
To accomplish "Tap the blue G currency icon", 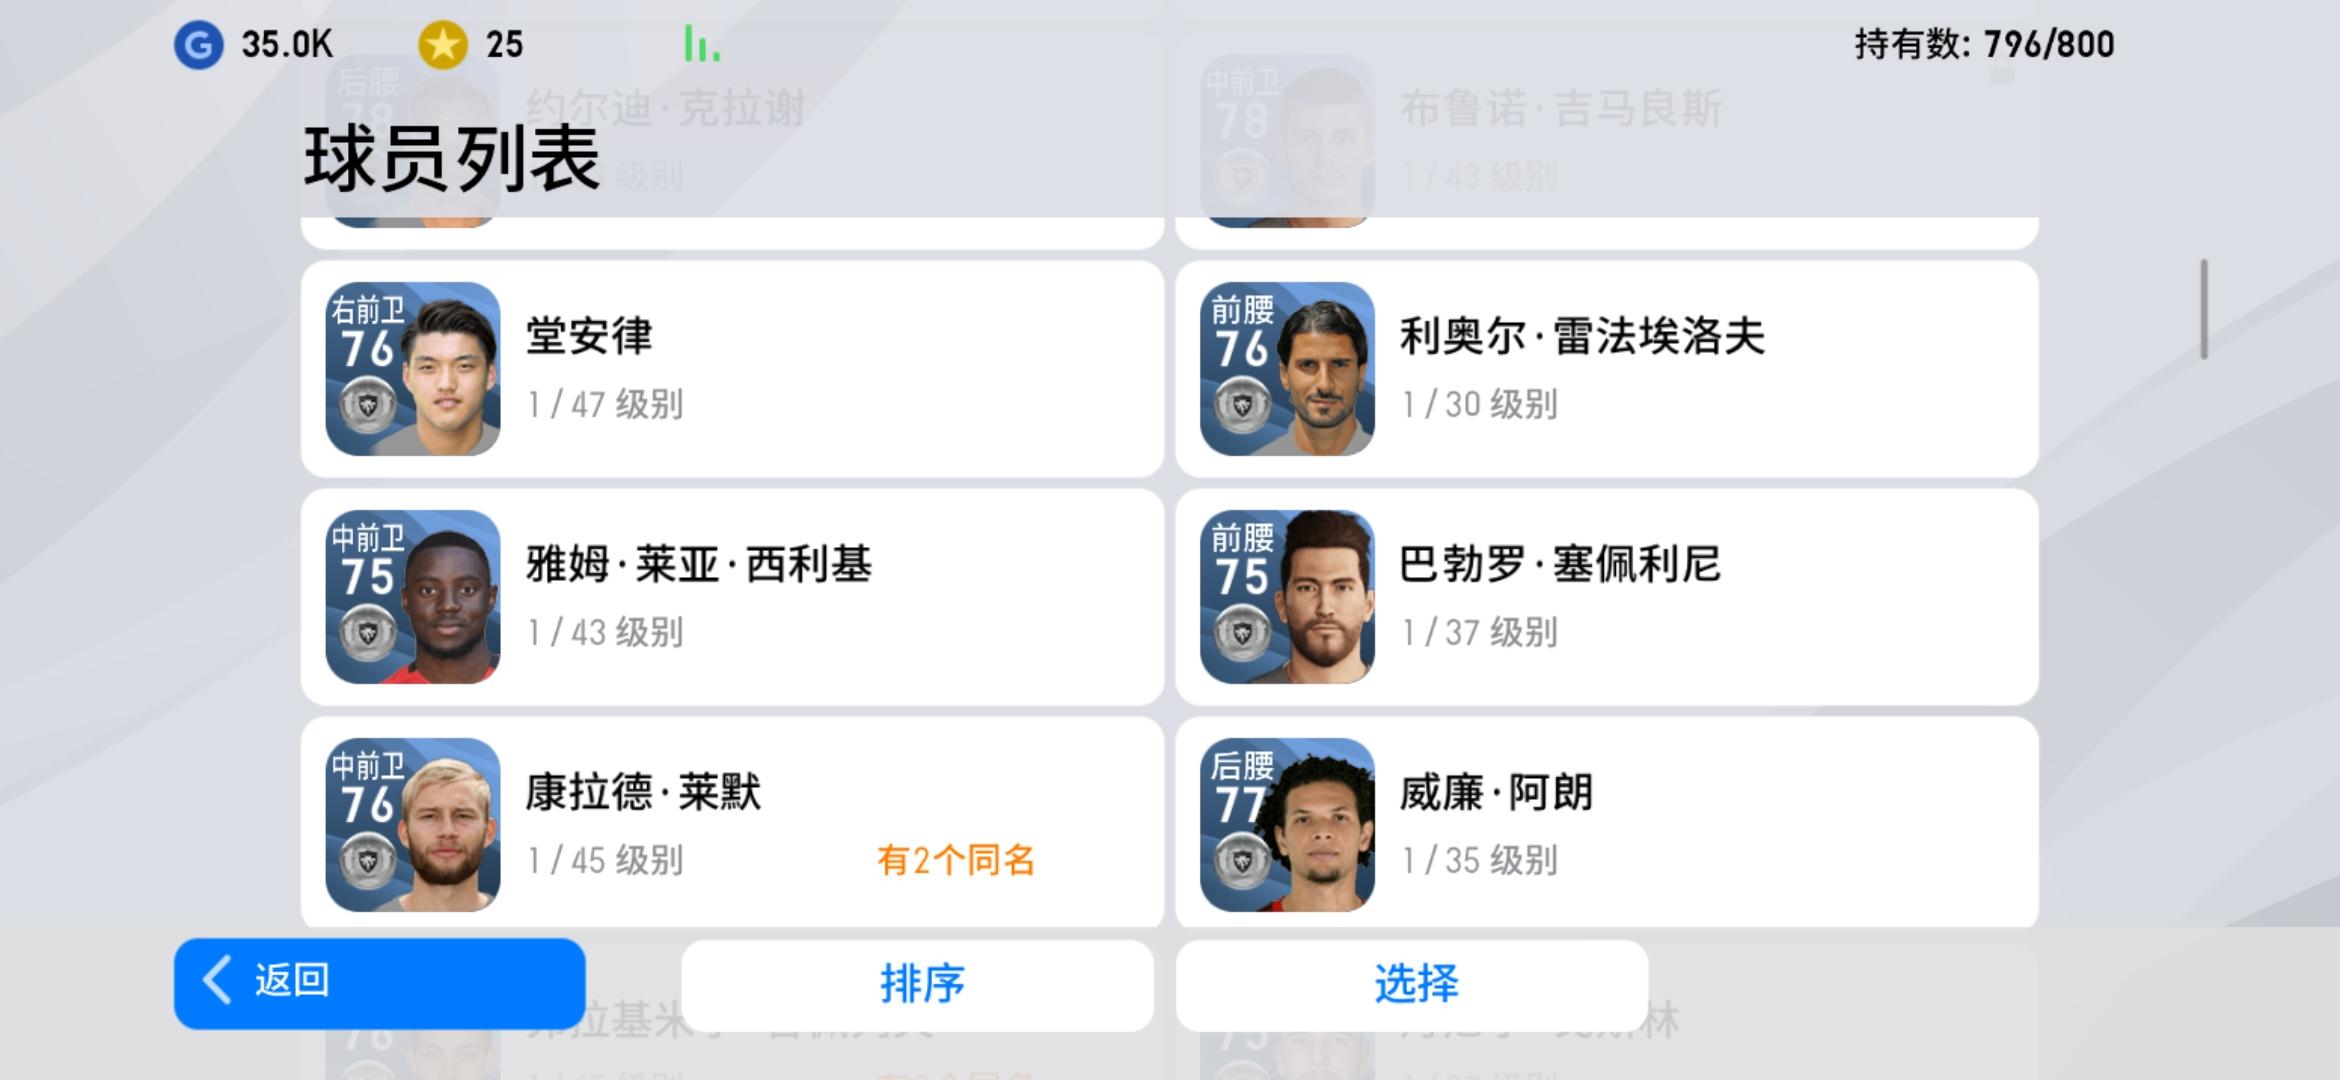I will click(198, 45).
